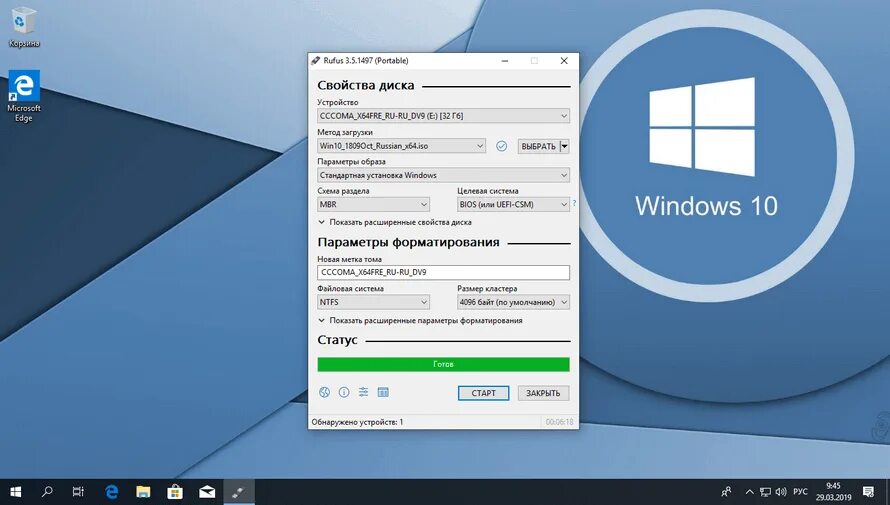The height and width of the screenshot is (505, 890).
Task: Open File Explorer from taskbar
Action: click(x=143, y=491)
